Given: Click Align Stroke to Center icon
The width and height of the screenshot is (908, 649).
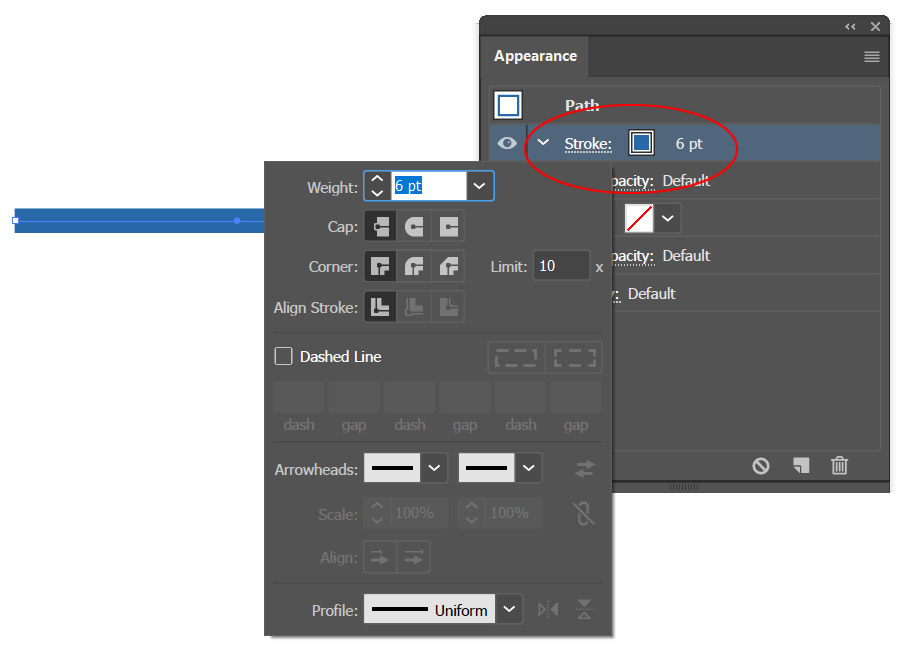Looking at the screenshot, I should pyautogui.click(x=380, y=307).
